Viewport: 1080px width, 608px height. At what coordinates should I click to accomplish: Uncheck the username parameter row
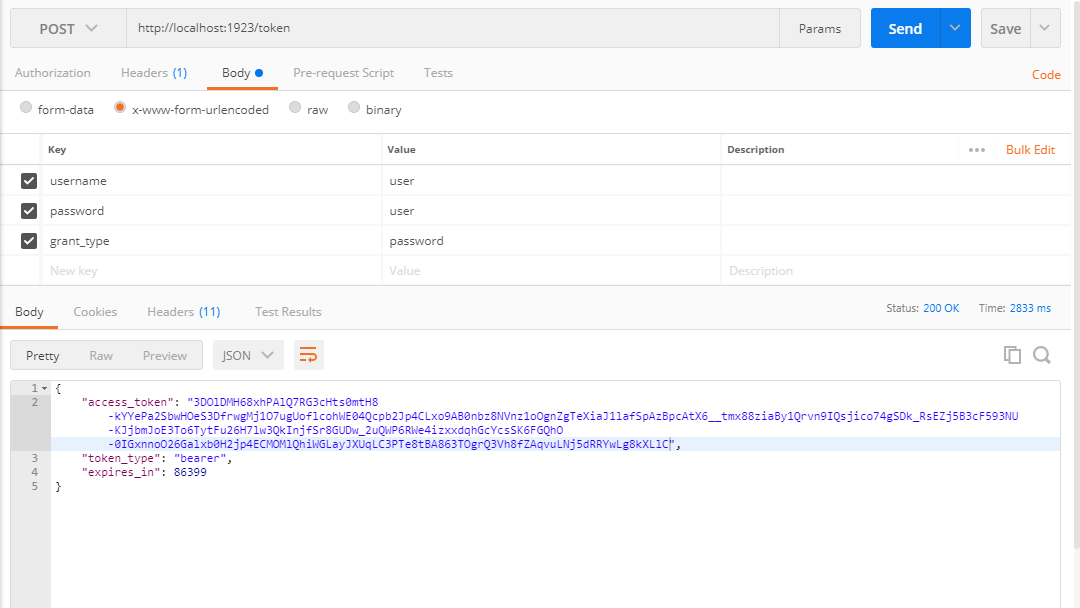pos(29,180)
